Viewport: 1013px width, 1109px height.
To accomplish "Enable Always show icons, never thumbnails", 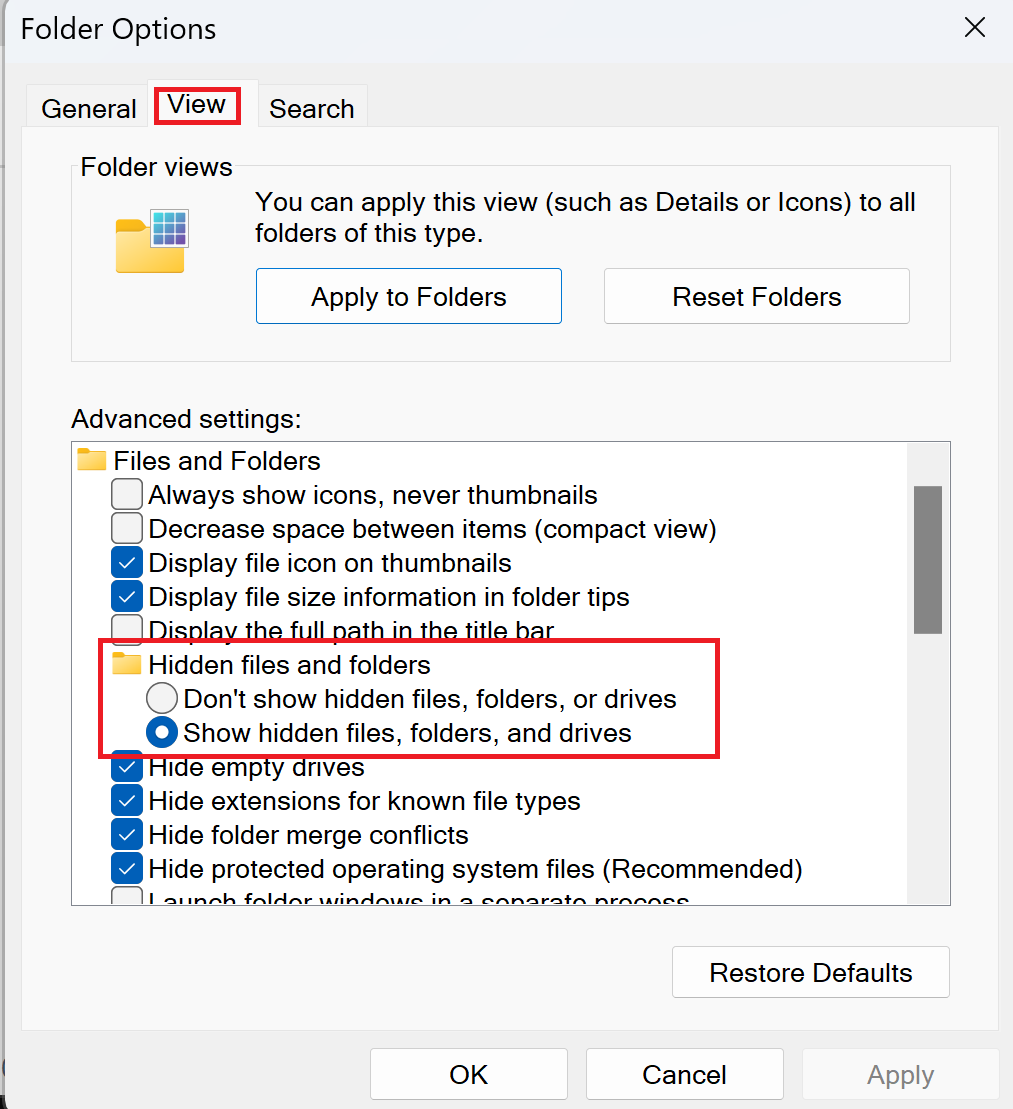I will (x=126, y=494).
